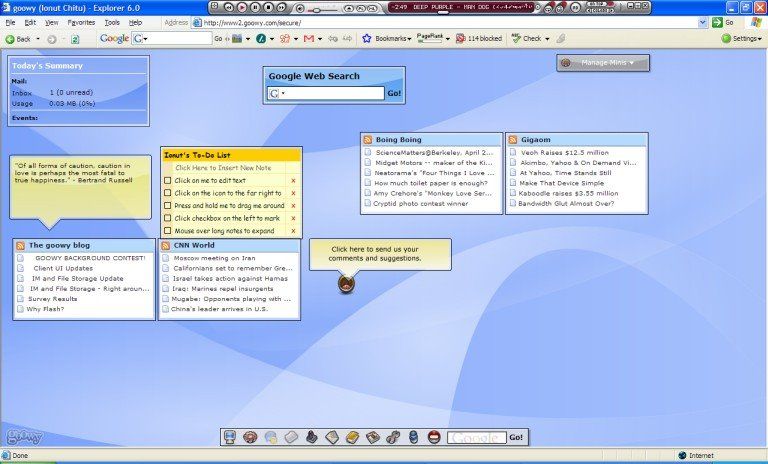Click the Google search field in bottom dock

pyautogui.click(x=477, y=437)
